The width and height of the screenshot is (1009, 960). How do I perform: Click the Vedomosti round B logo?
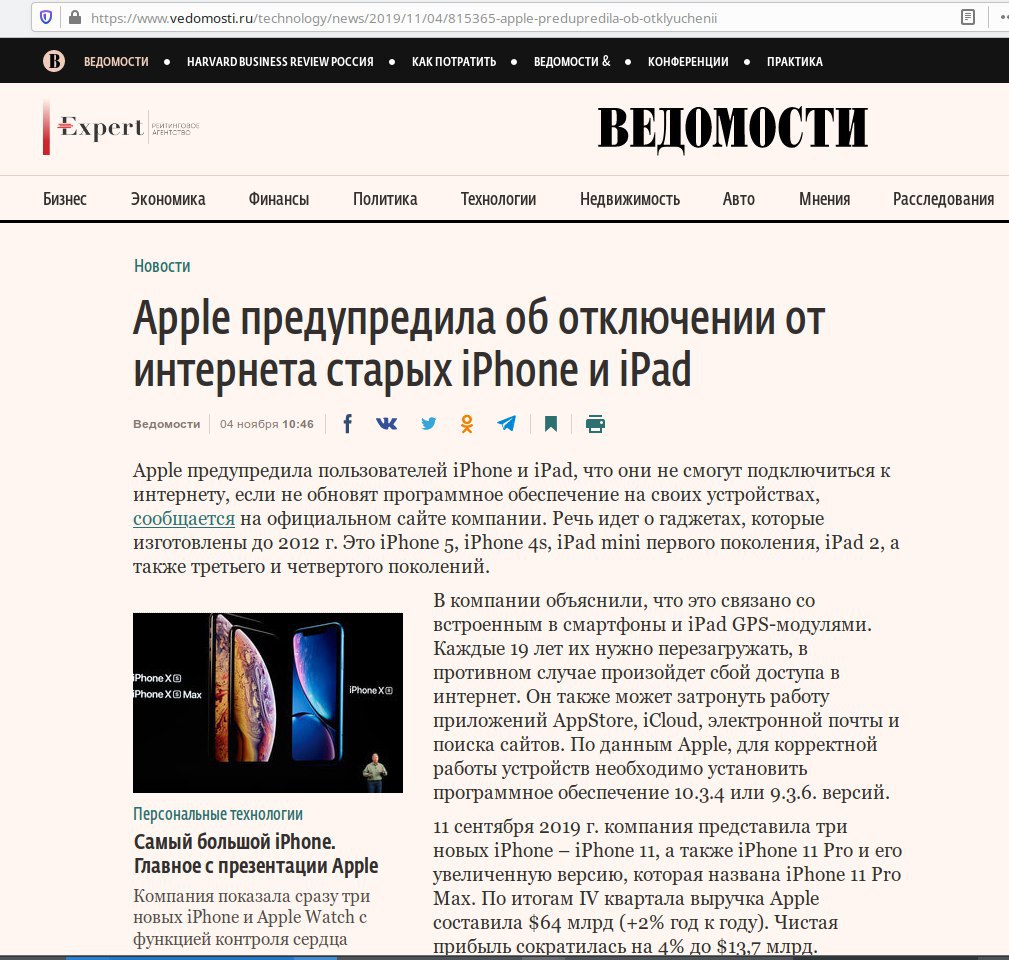click(x=54, y=61)
